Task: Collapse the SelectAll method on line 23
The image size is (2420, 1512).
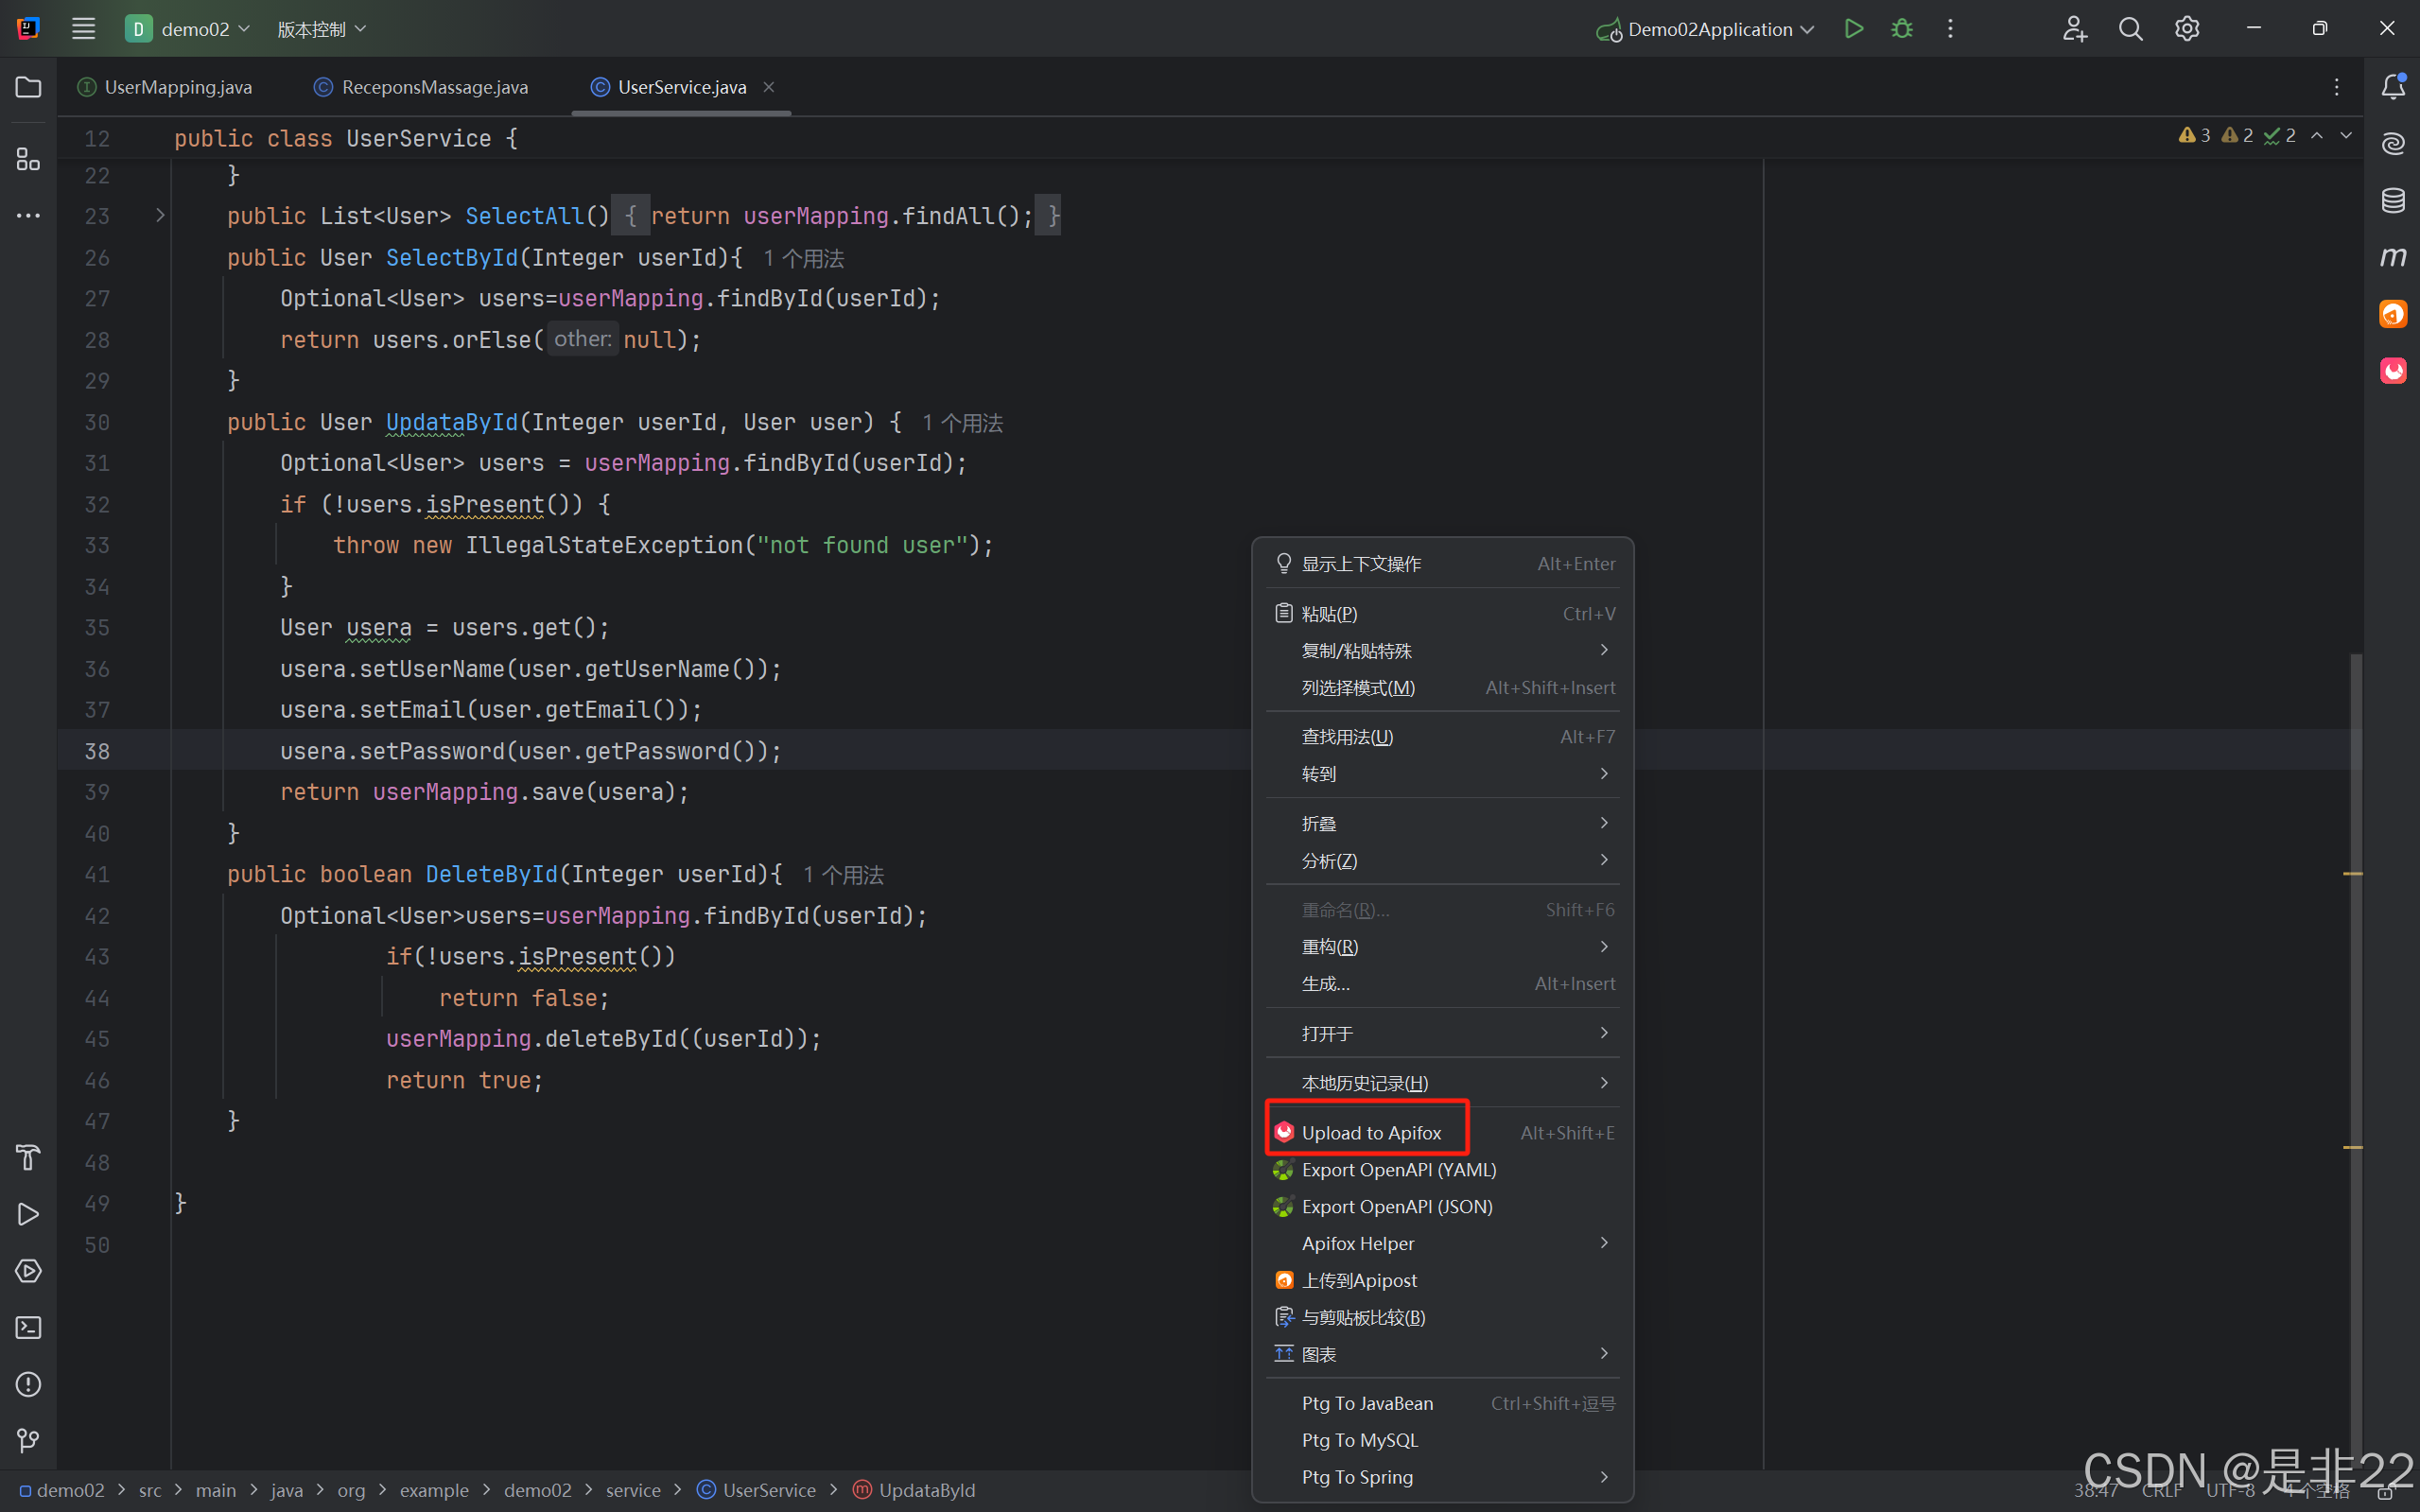Action: pos(159,215)
